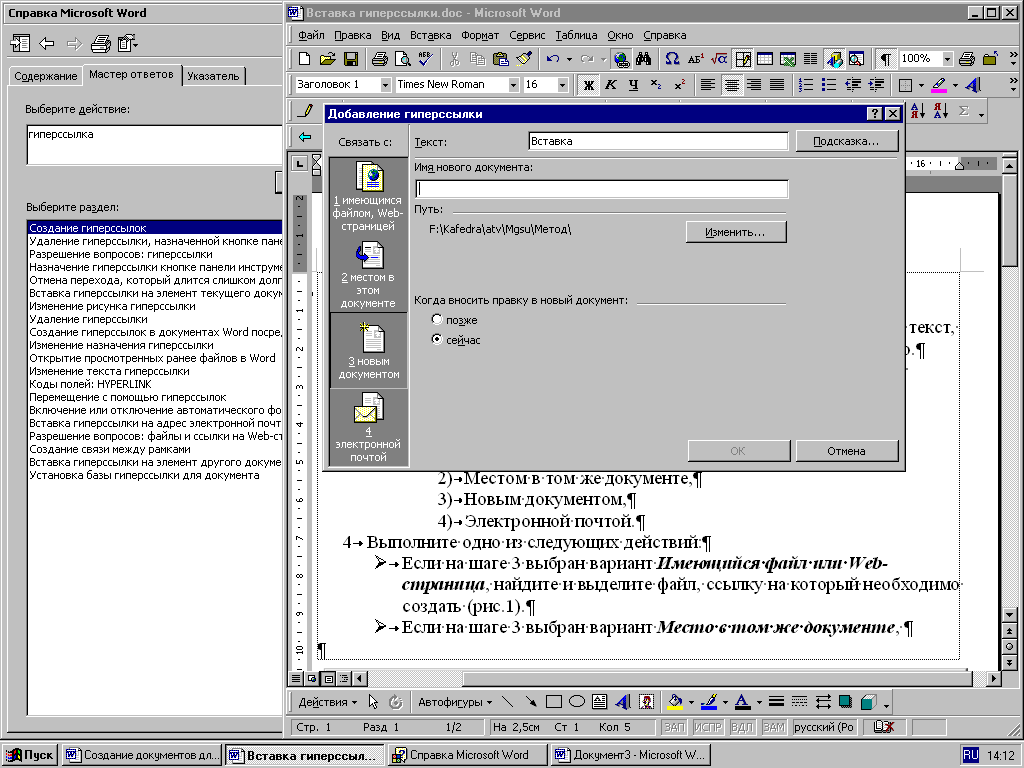
Task: Open highlight color dropdown arrow
Action: (x=955, y=85)
